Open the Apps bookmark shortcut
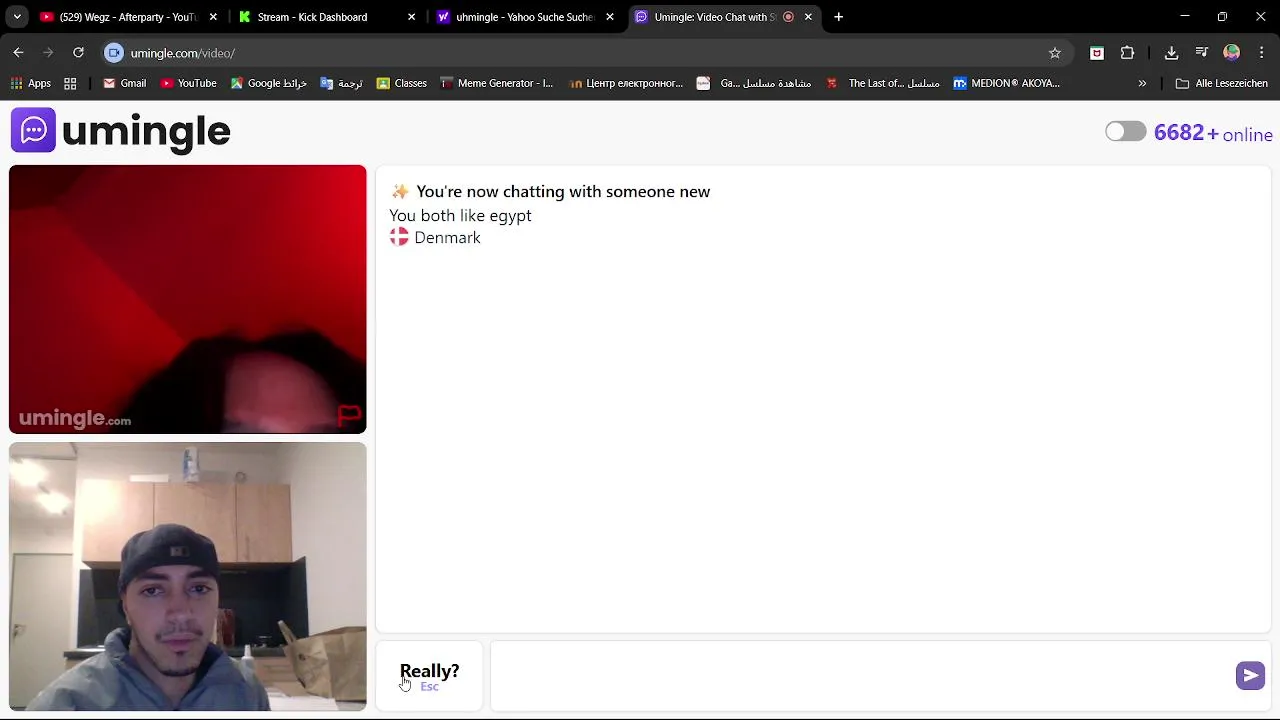This screenshot has width=1280, height=720. coord(31,83)
